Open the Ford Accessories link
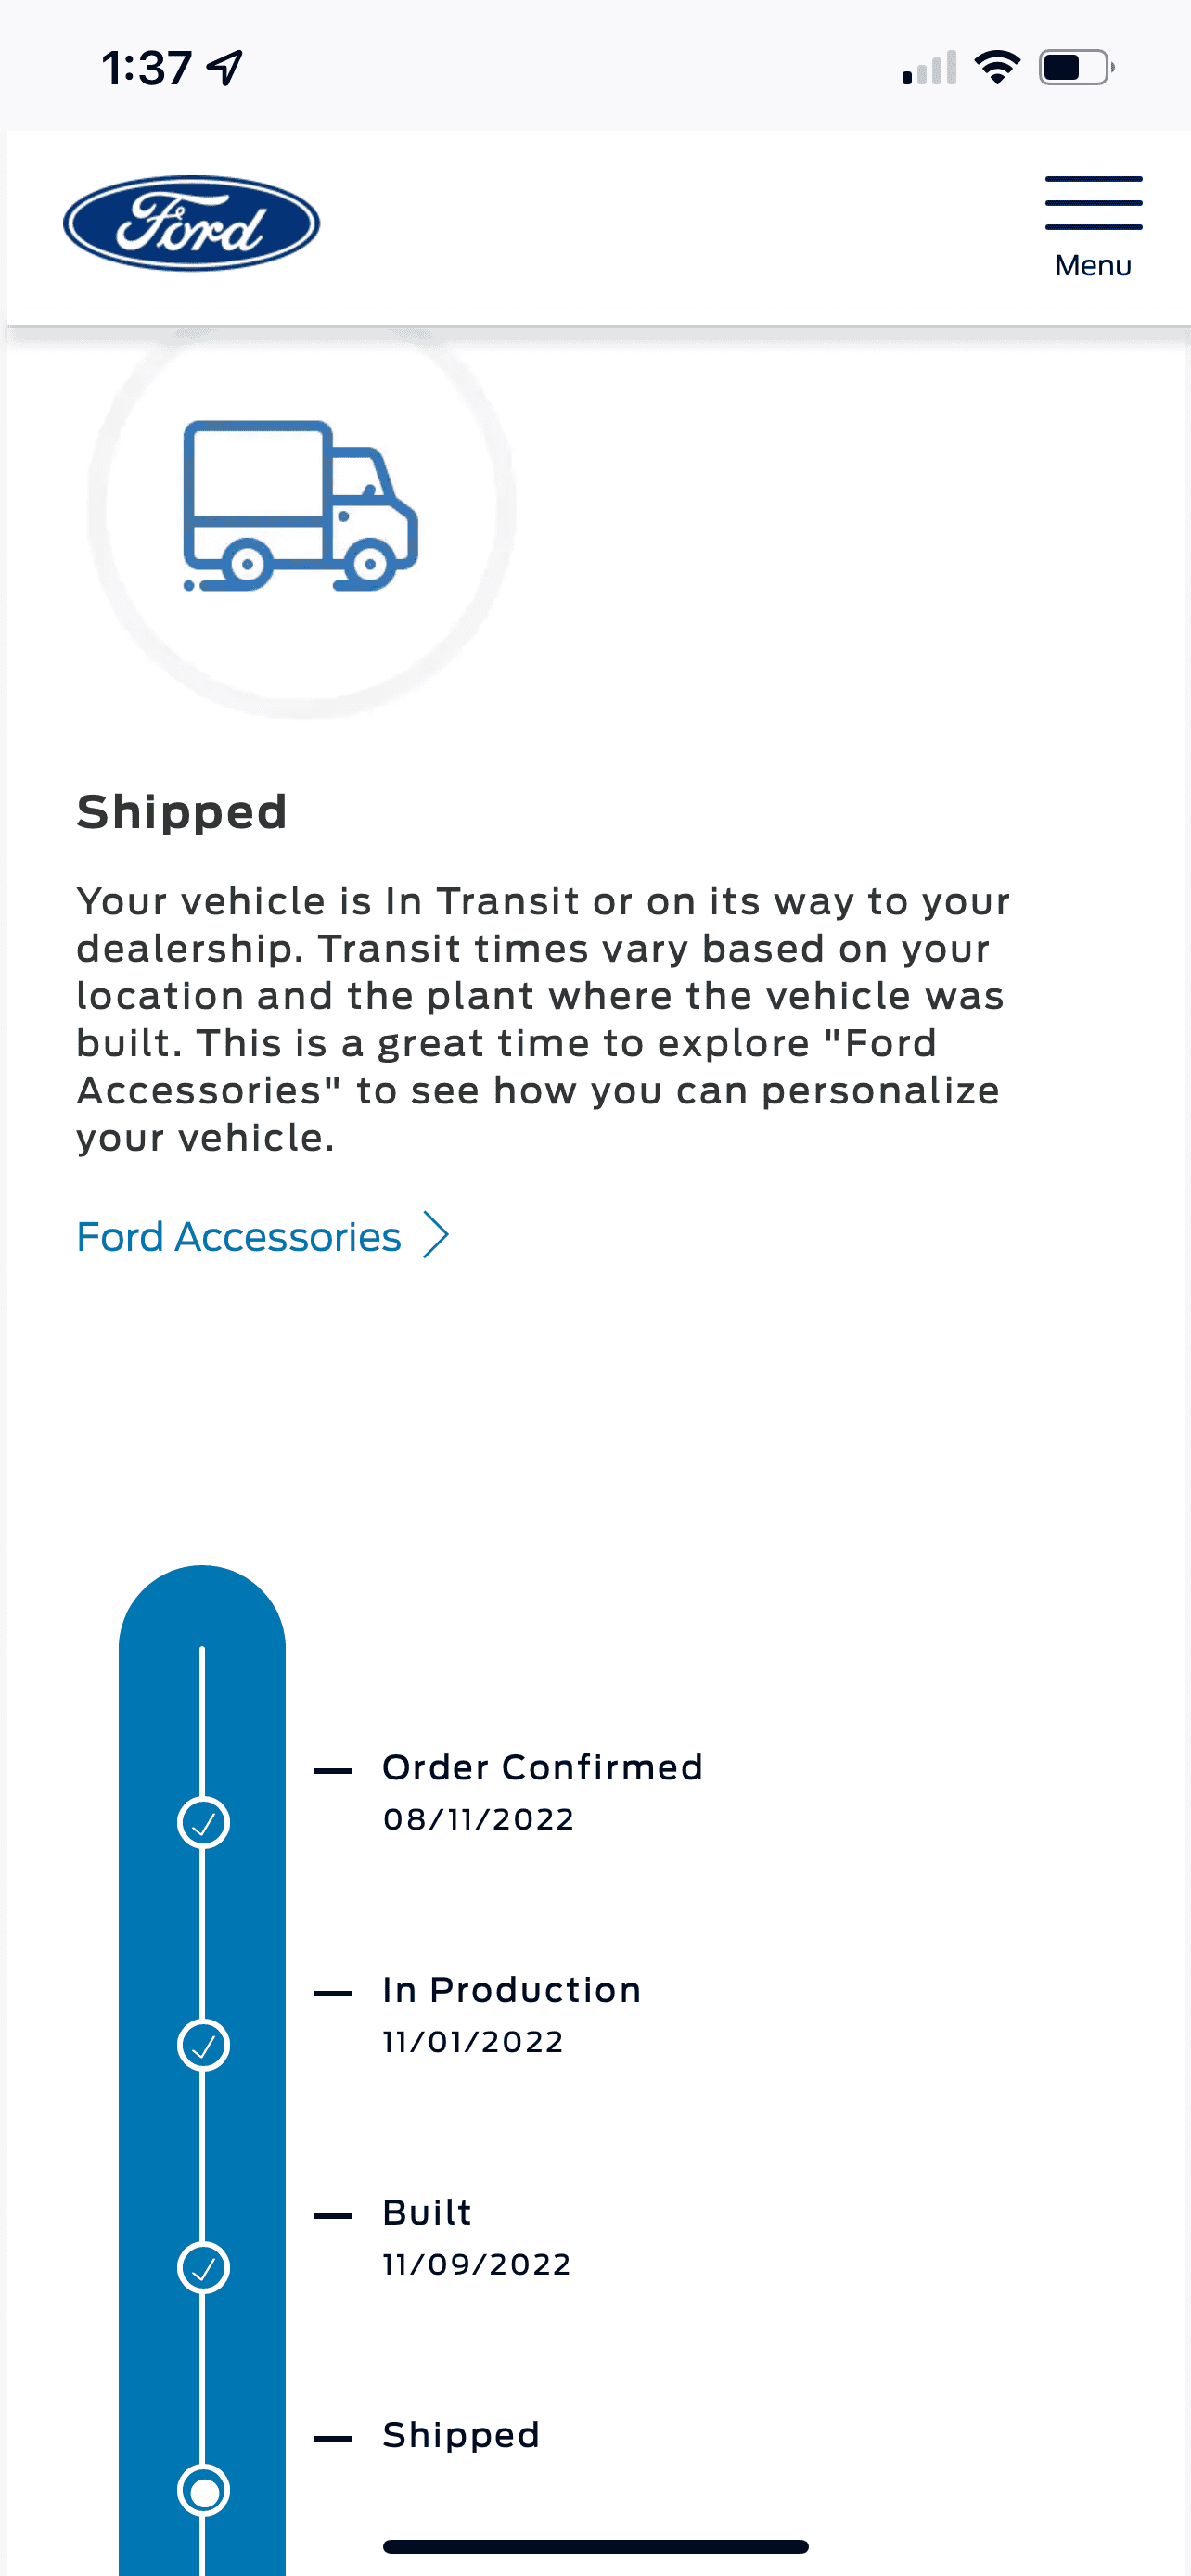The height and width of the screenshot is (2576, 1191). (239, 1237)
